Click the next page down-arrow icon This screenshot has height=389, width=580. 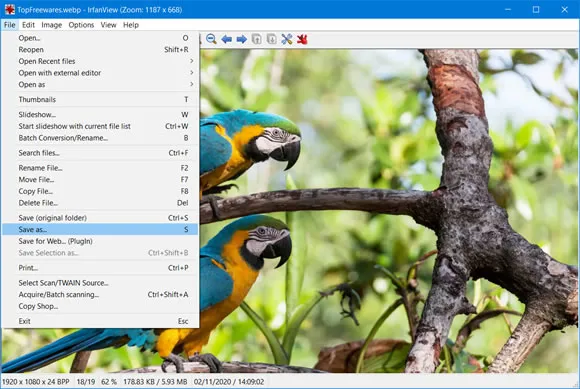click(272, 39)
